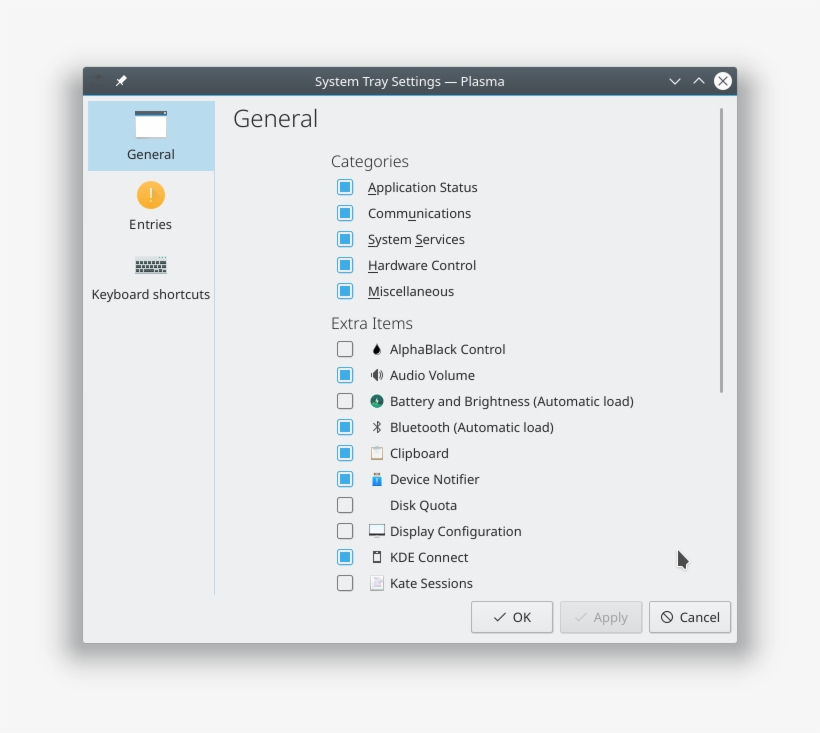Click the KDE Connect phone icon
This screenshot has height=733, width=820.
pyautogui.click(x=377, y=557)
